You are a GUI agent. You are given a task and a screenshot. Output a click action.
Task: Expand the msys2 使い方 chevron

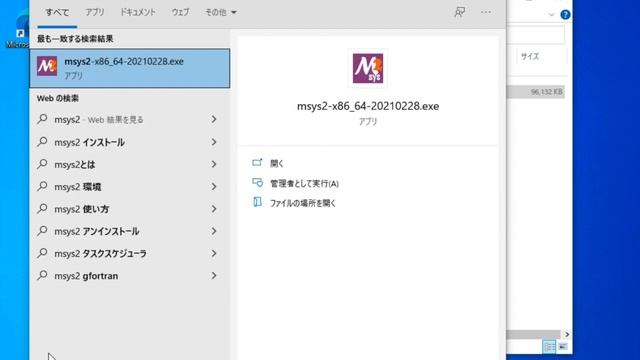tap(214, 209)
